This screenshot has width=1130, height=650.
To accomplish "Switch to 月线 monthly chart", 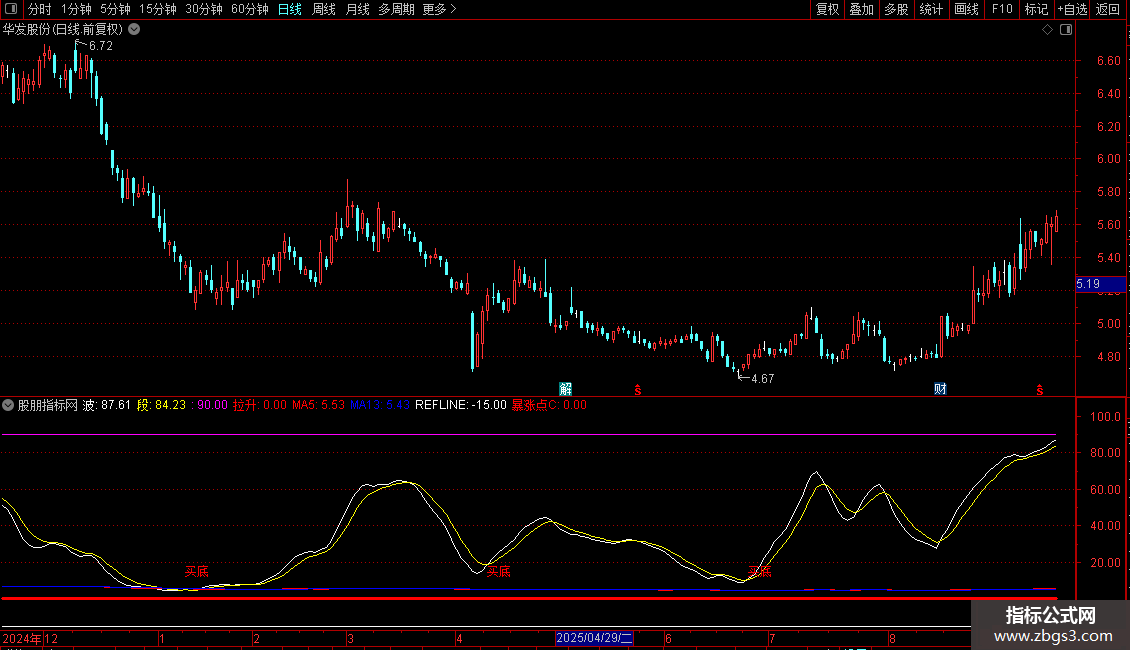I will [357, 9].
